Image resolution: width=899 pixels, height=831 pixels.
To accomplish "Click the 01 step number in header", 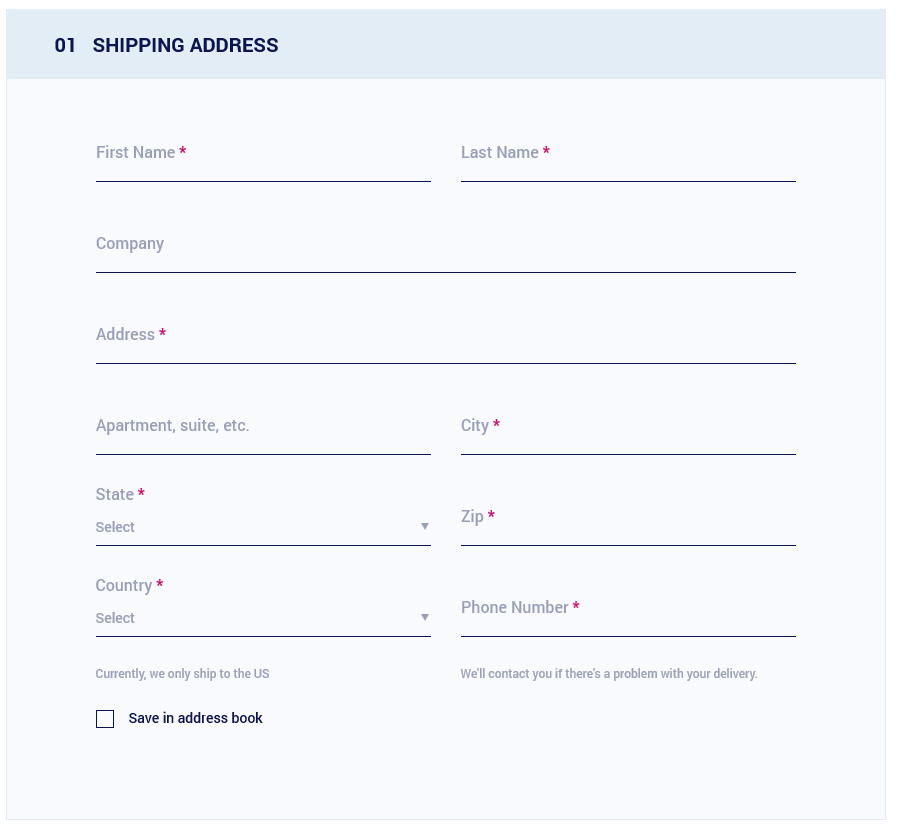I will pos(65,45).
